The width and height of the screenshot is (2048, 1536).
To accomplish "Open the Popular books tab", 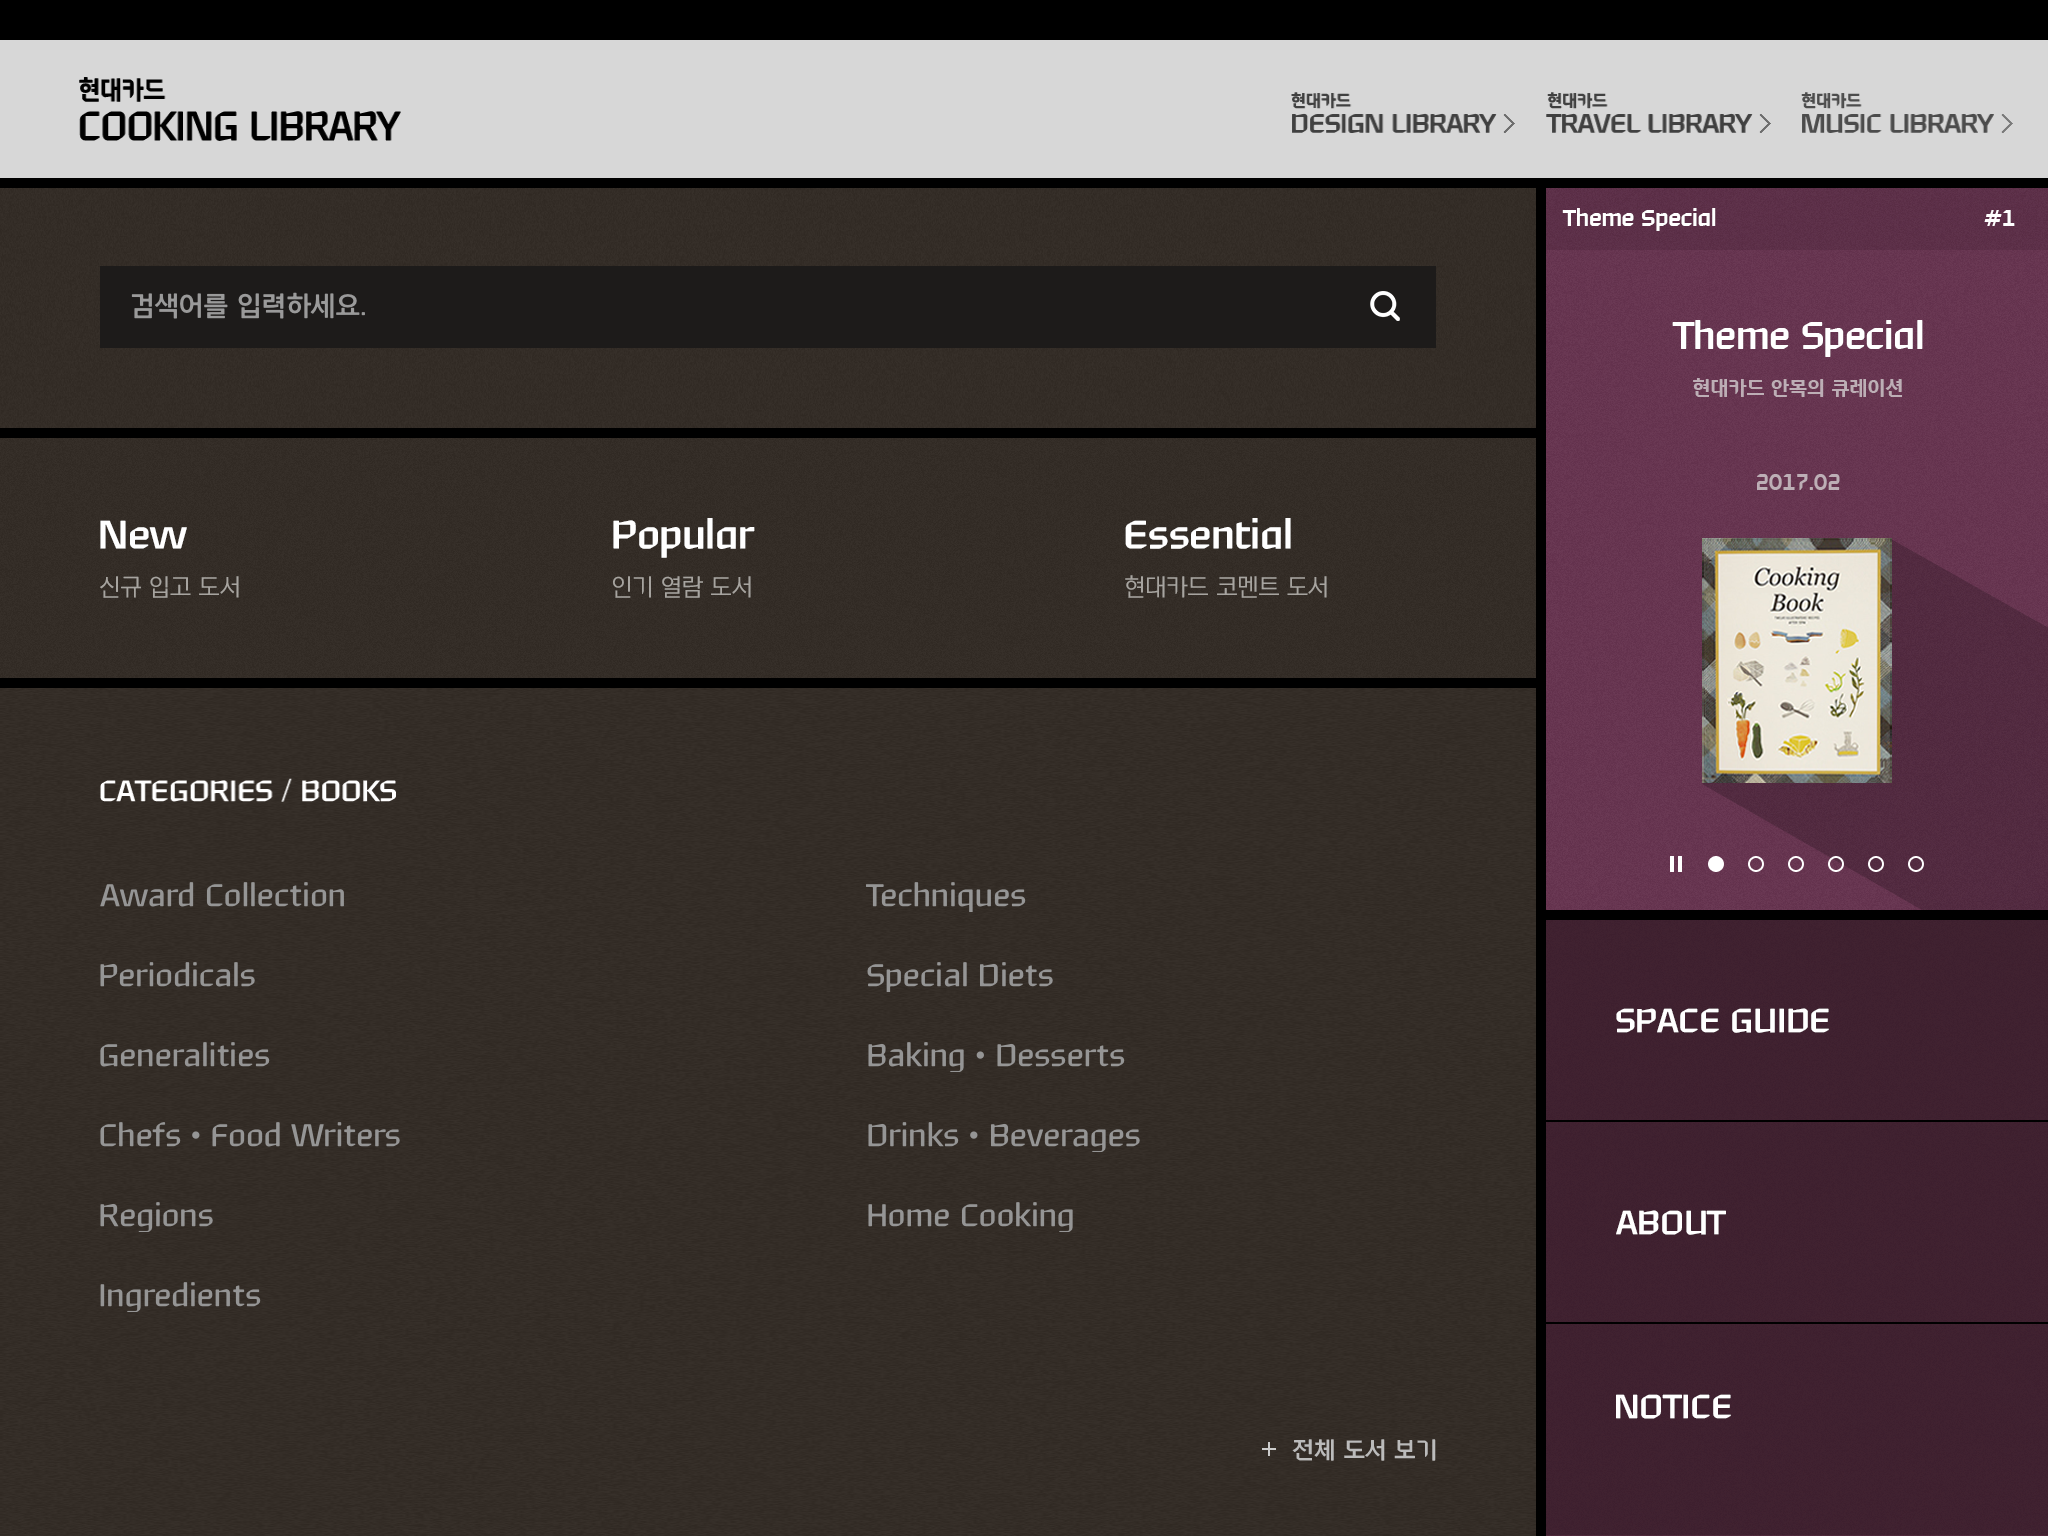I will coord(682,536).
